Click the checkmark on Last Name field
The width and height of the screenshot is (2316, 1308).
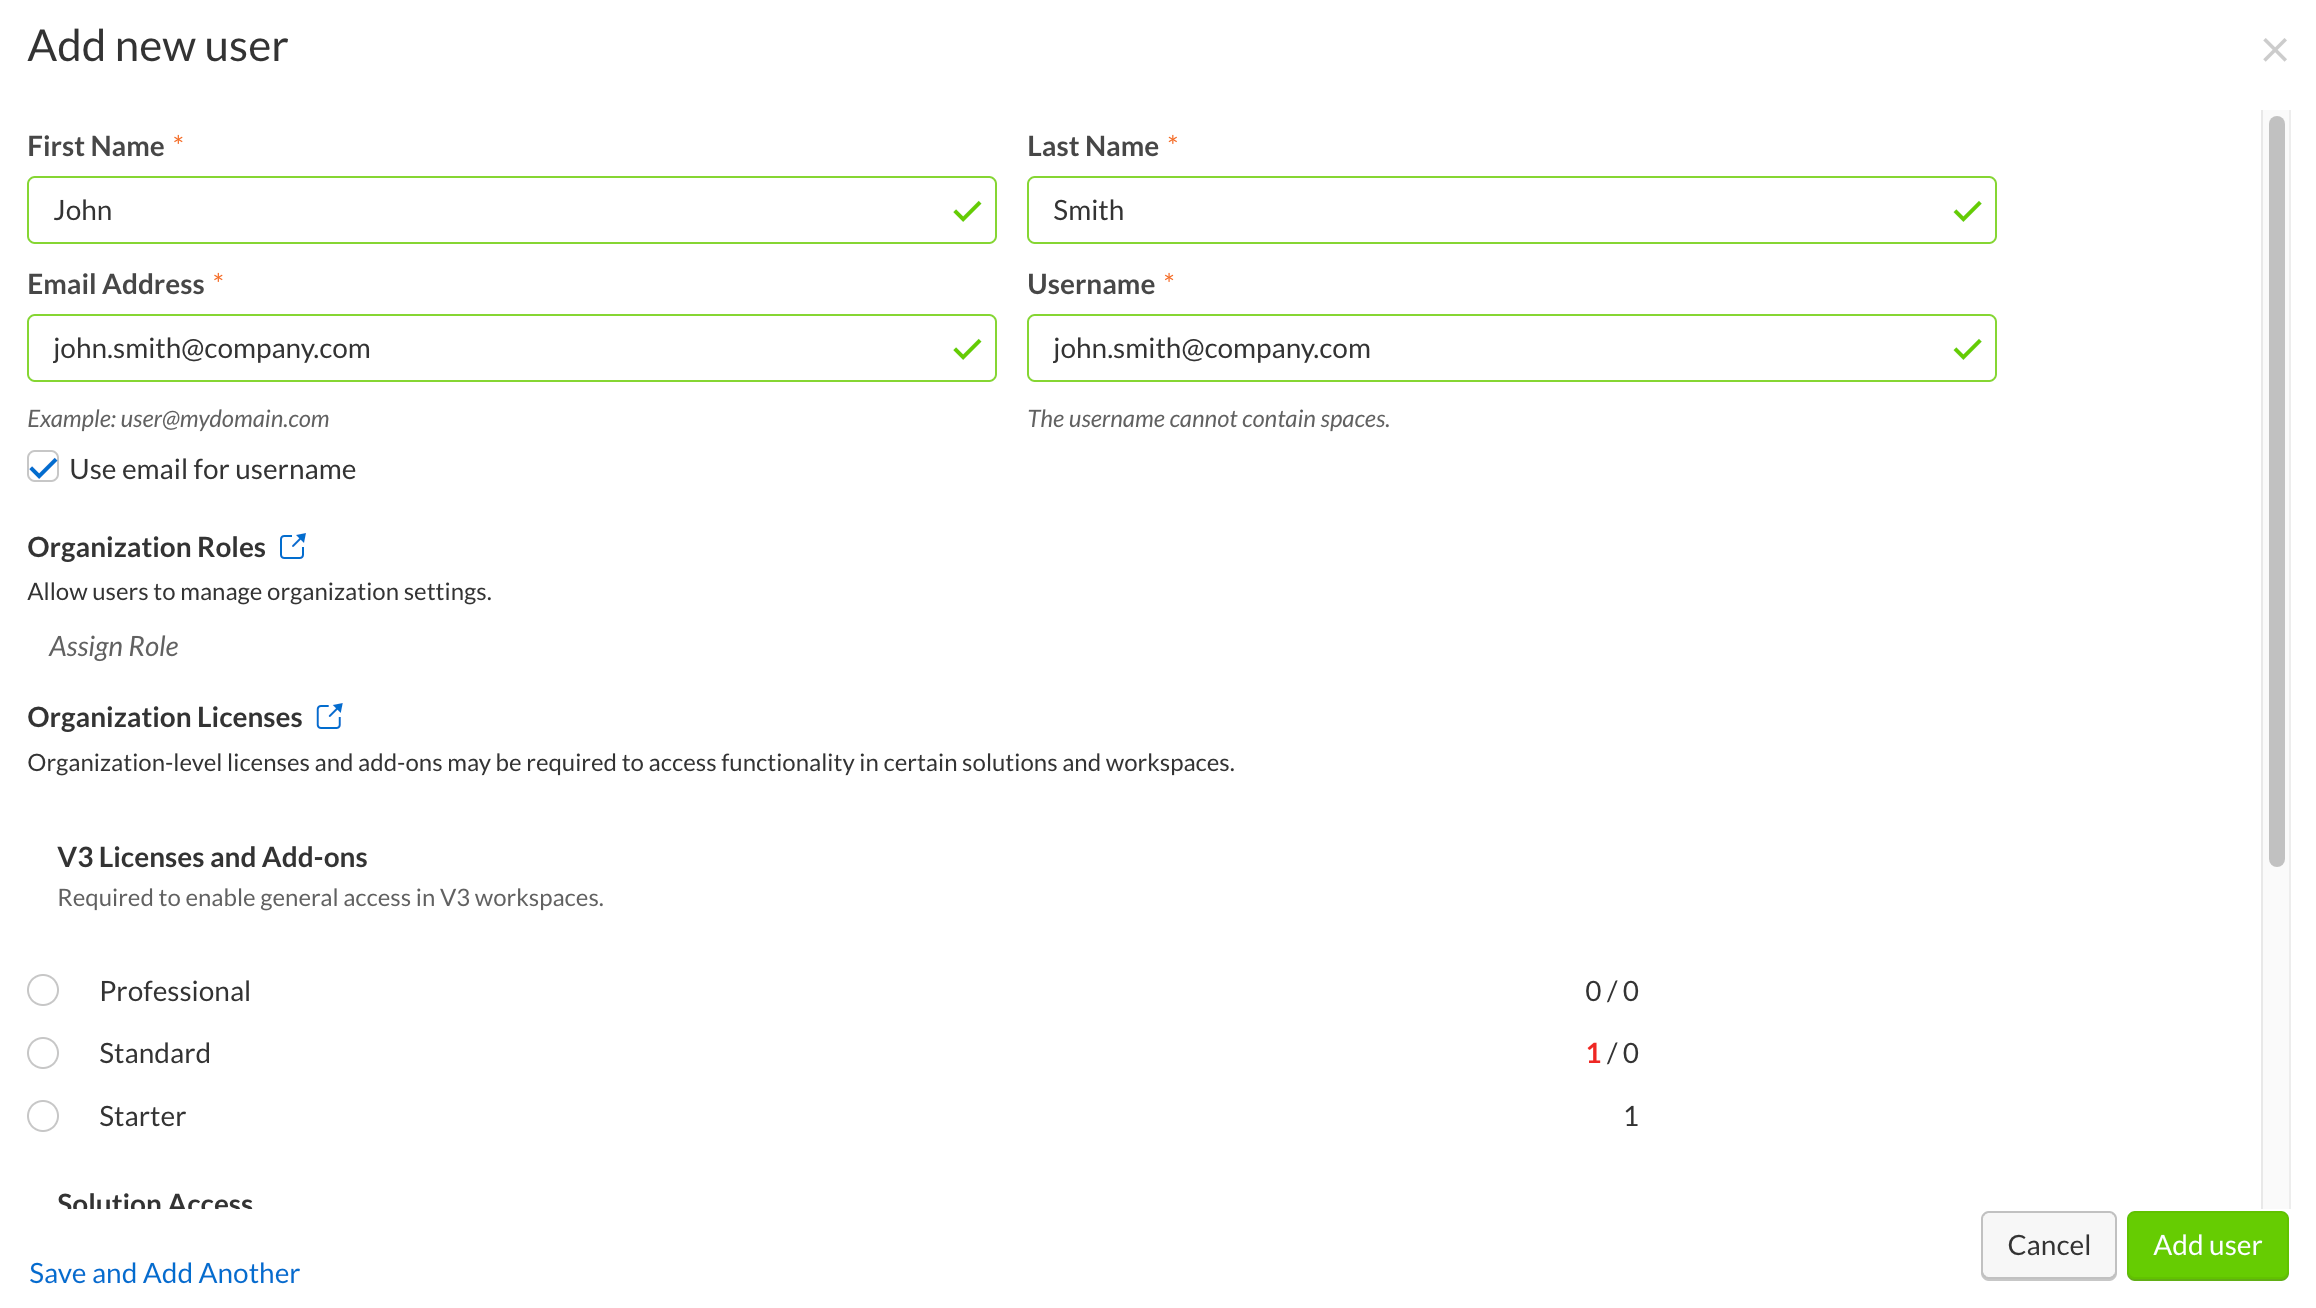(x=1966, y=210)
